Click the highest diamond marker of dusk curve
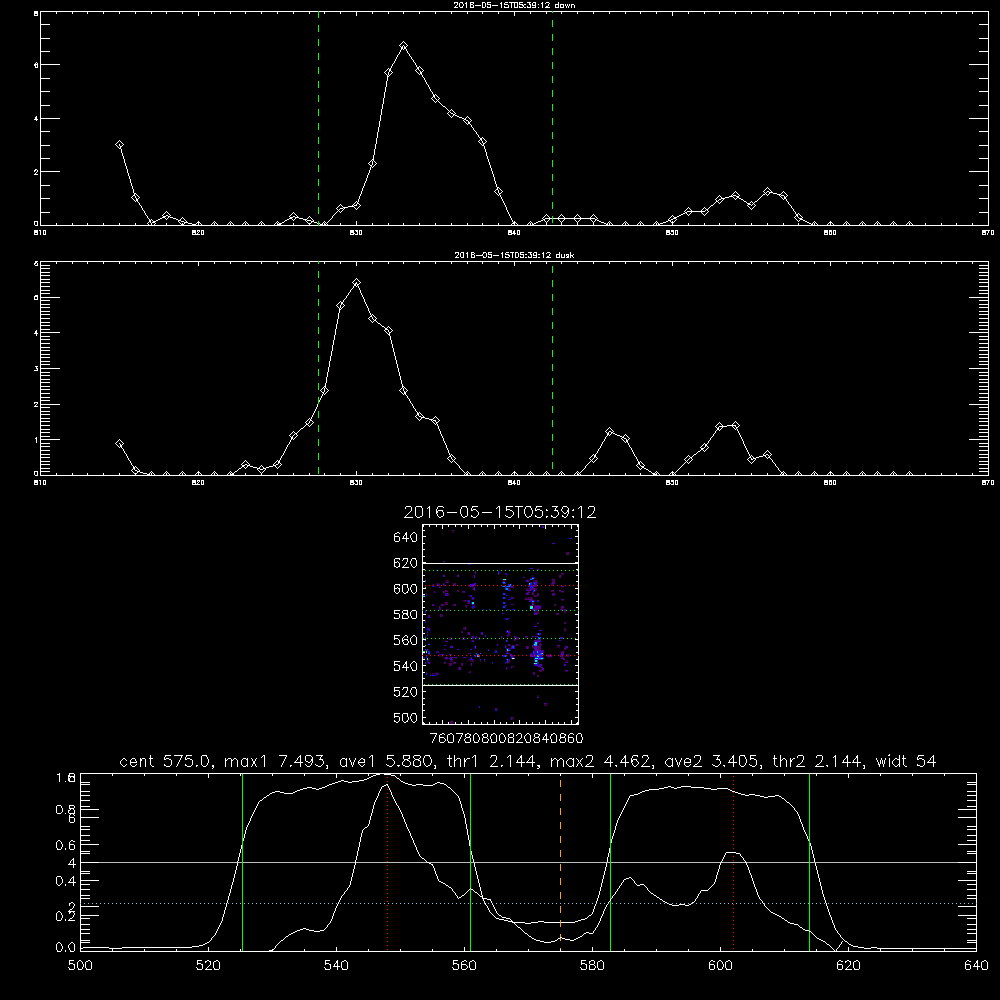The image size is (1000, 1000). point(357,283)
